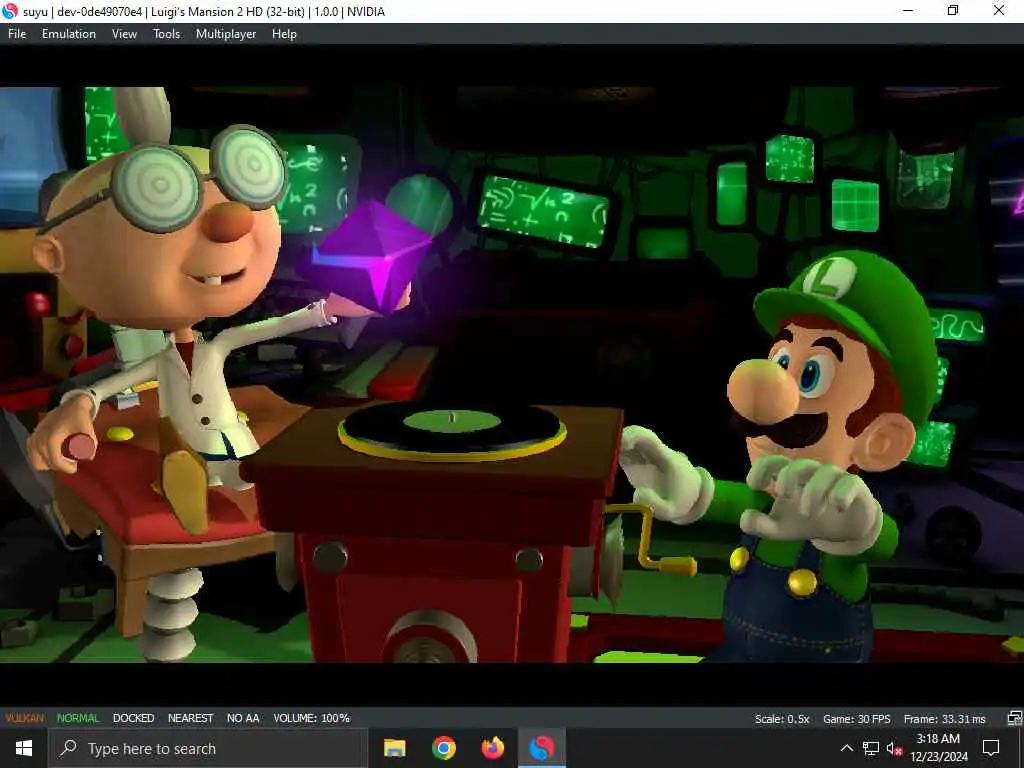Launch Google Chrome from the taskbar

click(x=443, y=748)
